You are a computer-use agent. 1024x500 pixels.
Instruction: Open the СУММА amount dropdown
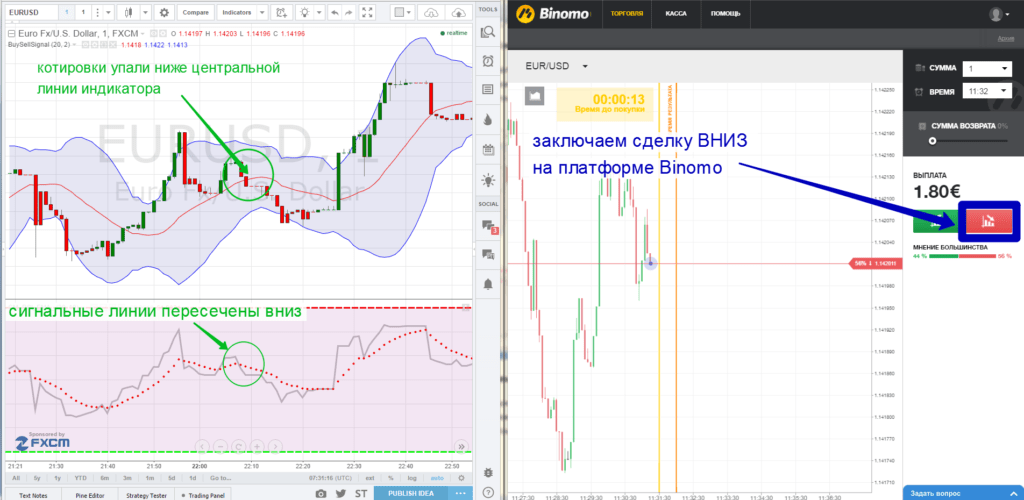tap(987, 69)
